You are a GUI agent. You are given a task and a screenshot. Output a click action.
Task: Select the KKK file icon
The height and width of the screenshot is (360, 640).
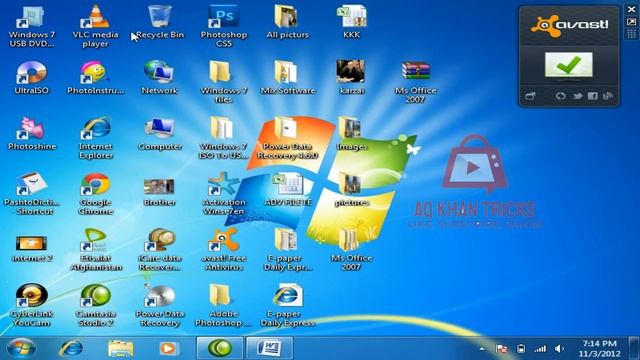tap(351, 22)
